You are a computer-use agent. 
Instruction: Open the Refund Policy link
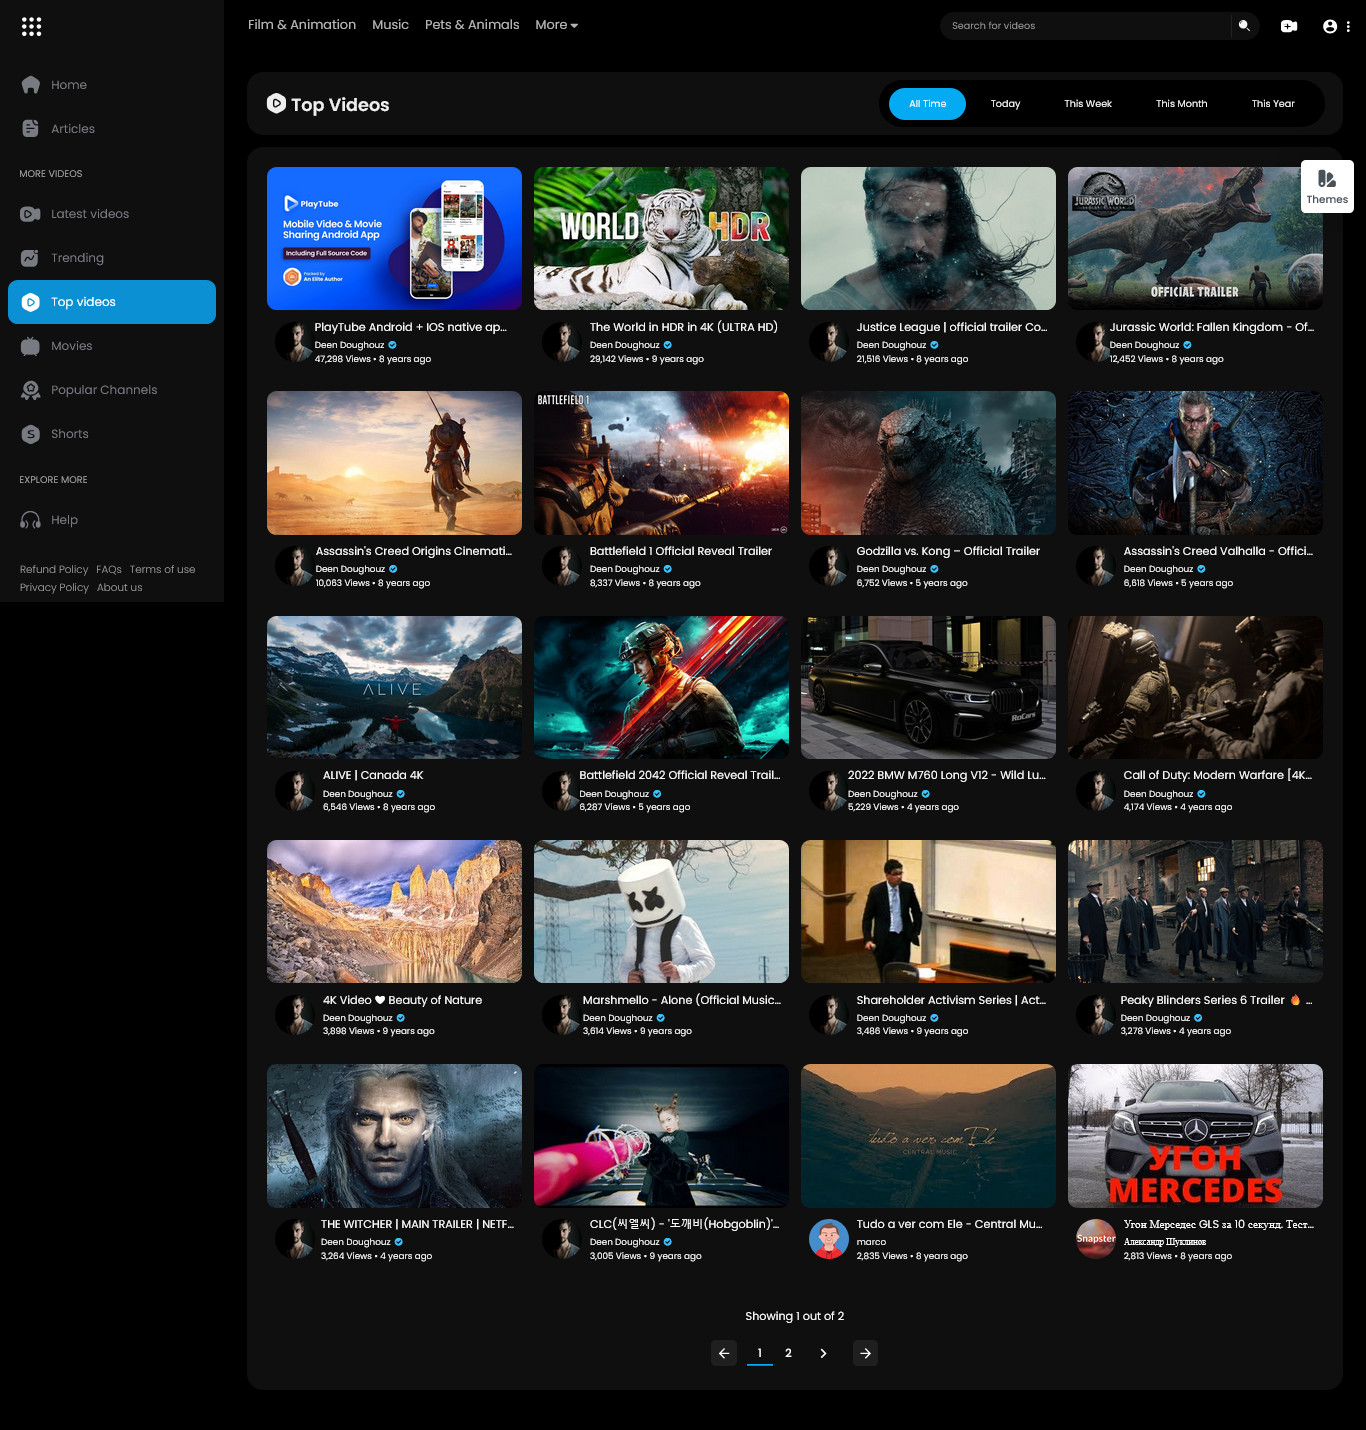pos(54,570)
